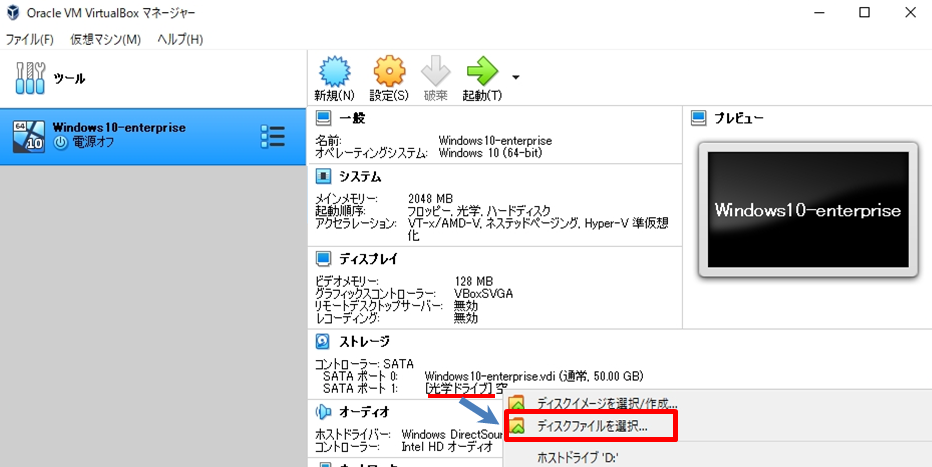Open the ツール tools icon
Image resolution: width=932 pixels, height=467 pixels.
30,78
